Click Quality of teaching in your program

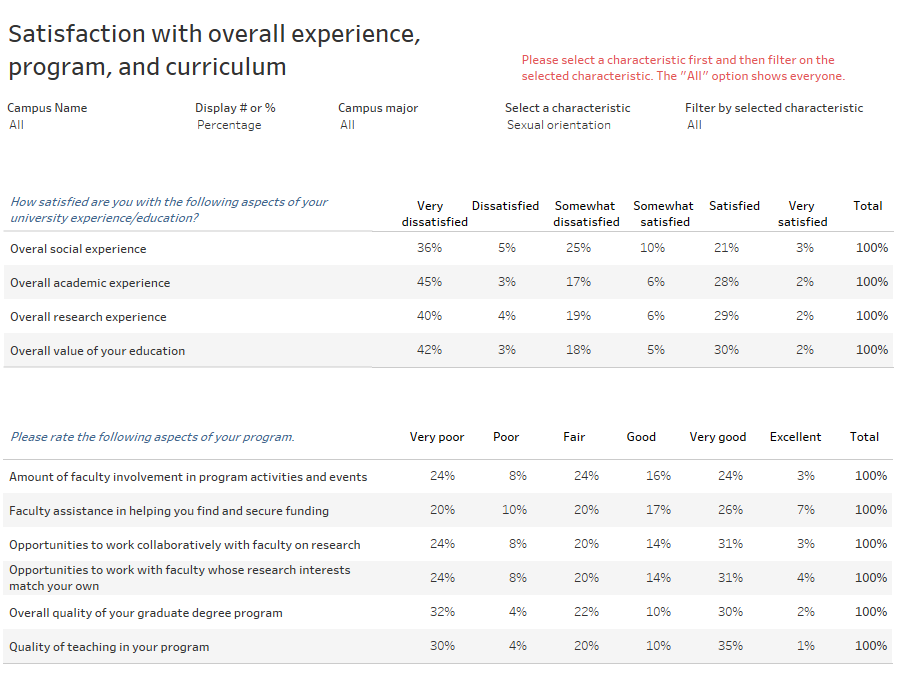coord(109,647)
